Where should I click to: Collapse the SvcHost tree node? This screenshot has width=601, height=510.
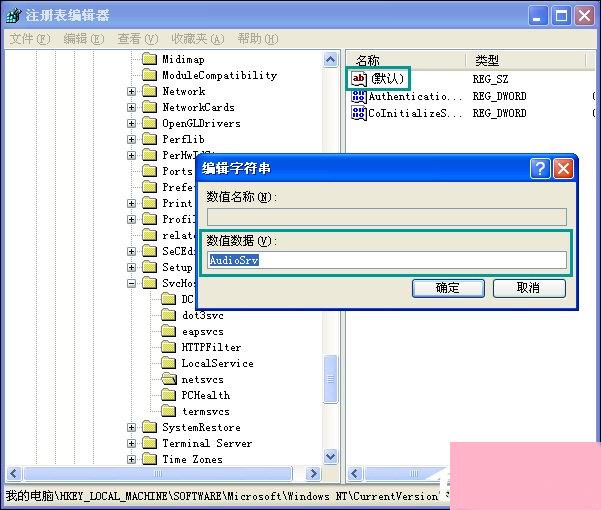[x=131, y=284]
